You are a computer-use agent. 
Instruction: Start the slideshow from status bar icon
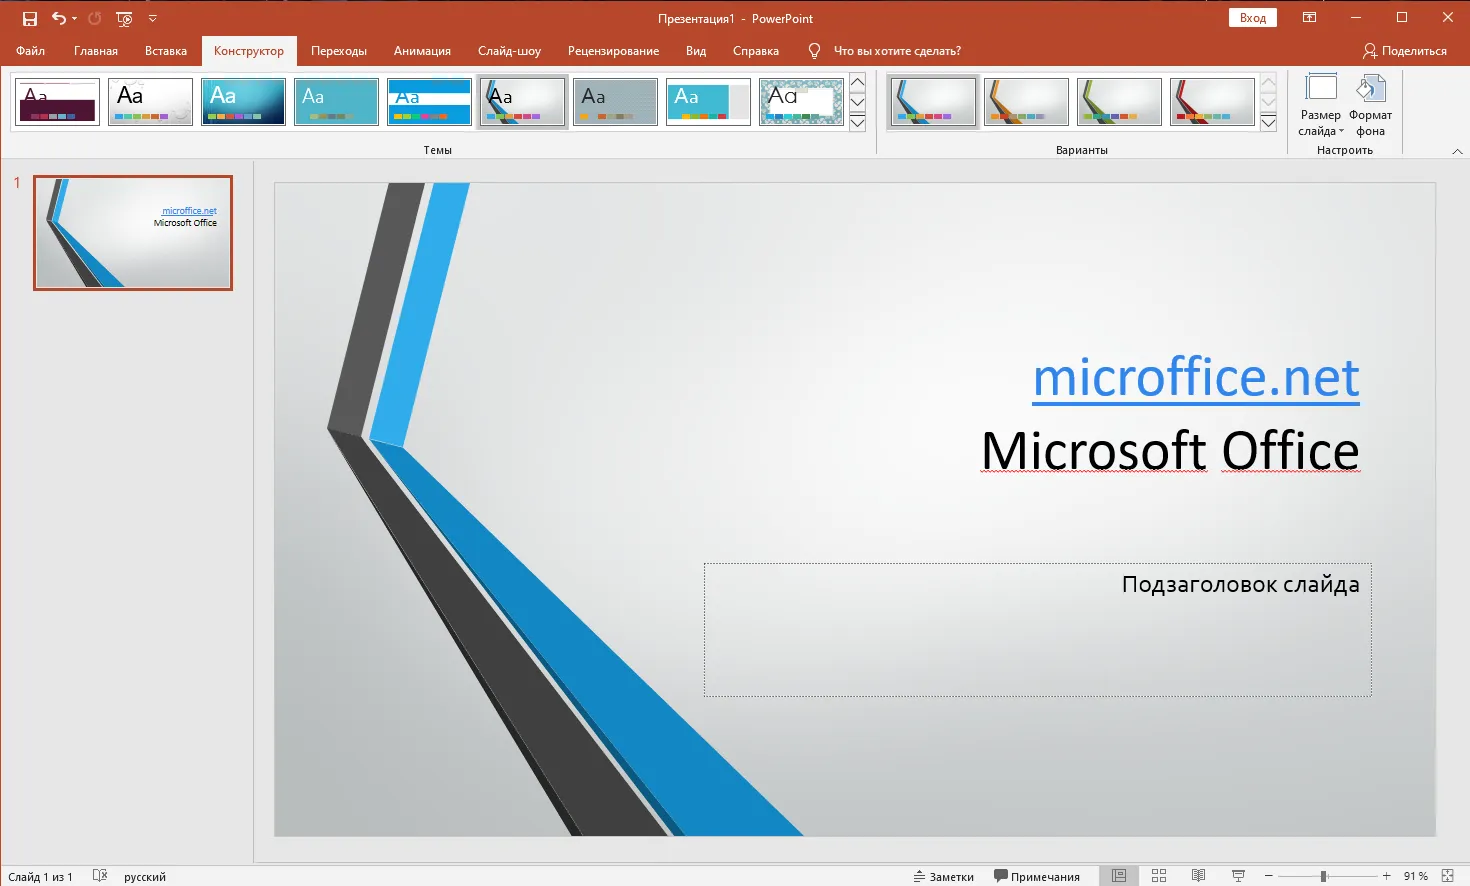pyautogui.click(x=1238, y=876)
